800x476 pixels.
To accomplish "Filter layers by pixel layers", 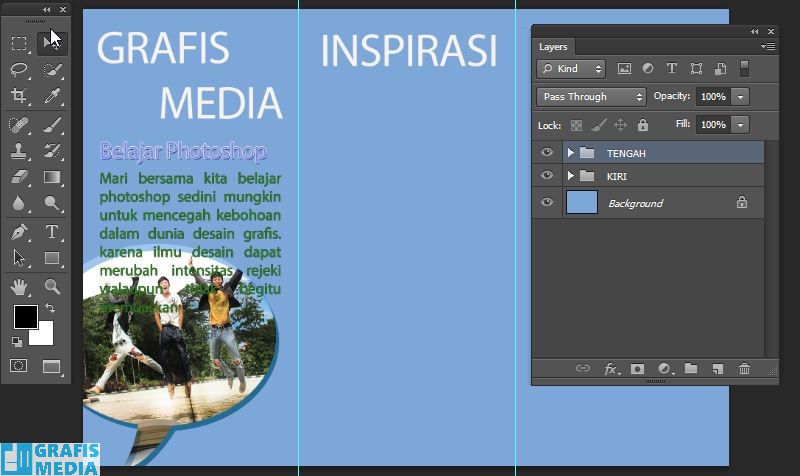I will point(624,69).
